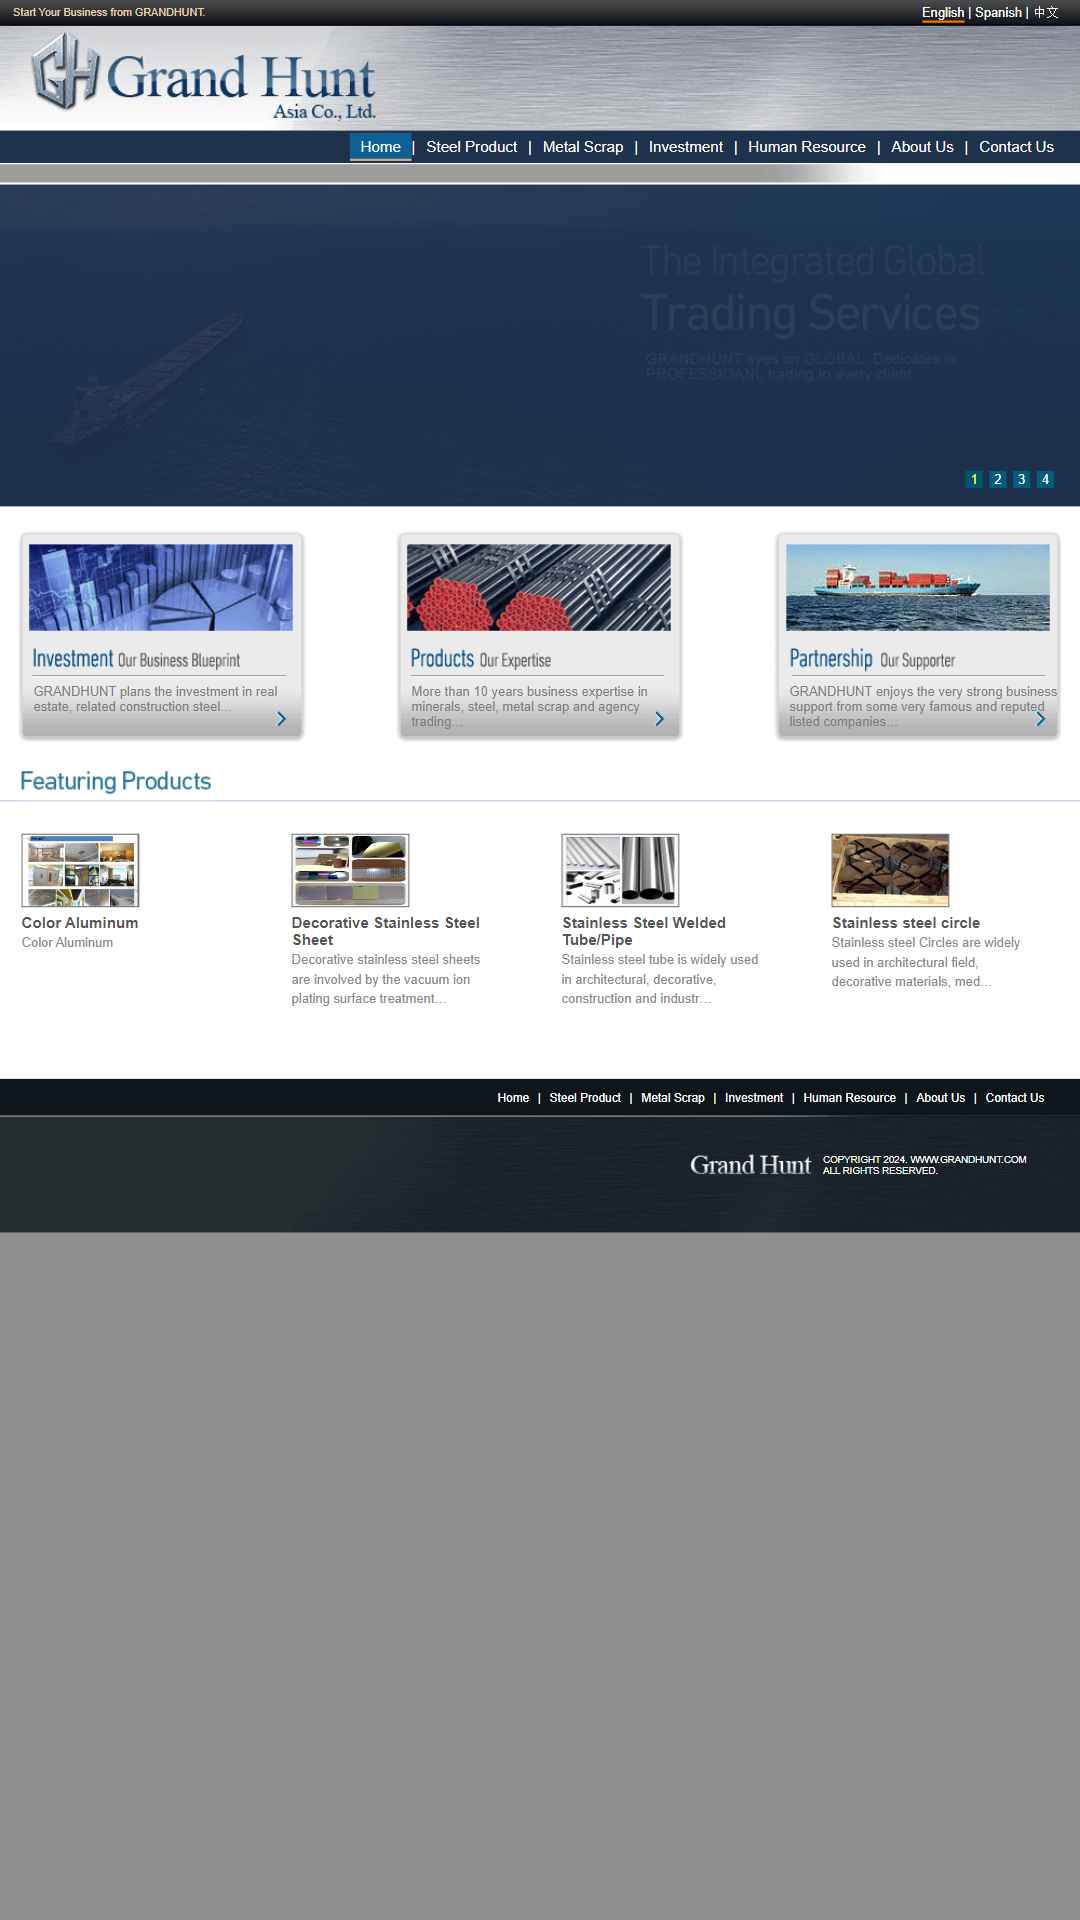1080x1920 pixels.
Task: Click 'GRANDHUNT plans the investment' description
Action: click(x=156, y=699)
